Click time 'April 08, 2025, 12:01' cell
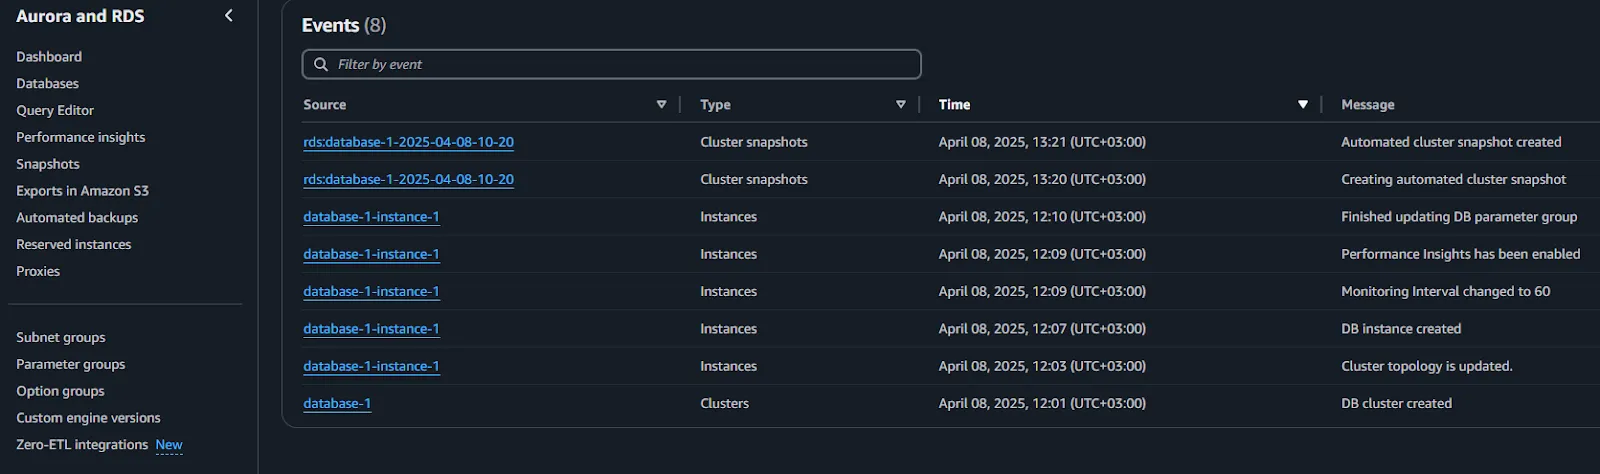This screenshot has width=1600, height=474. 1042,404
